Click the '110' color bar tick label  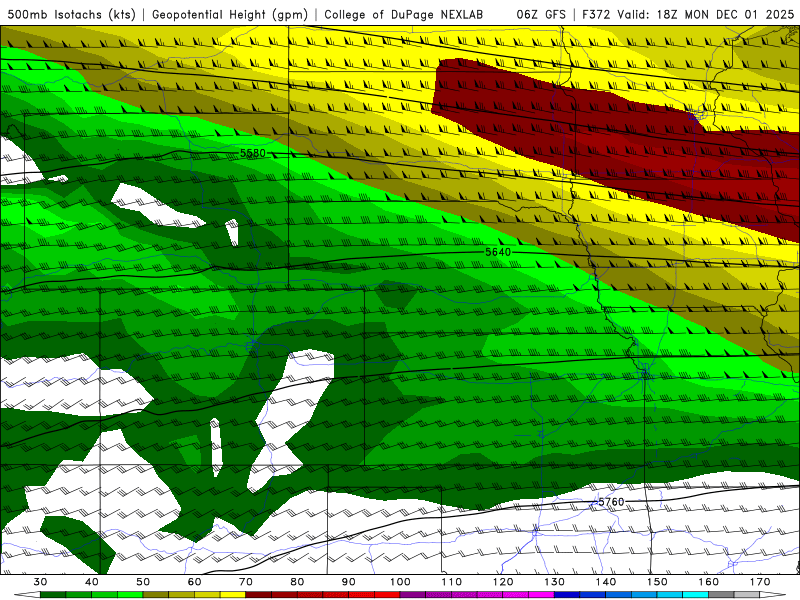tap(452, 582)
